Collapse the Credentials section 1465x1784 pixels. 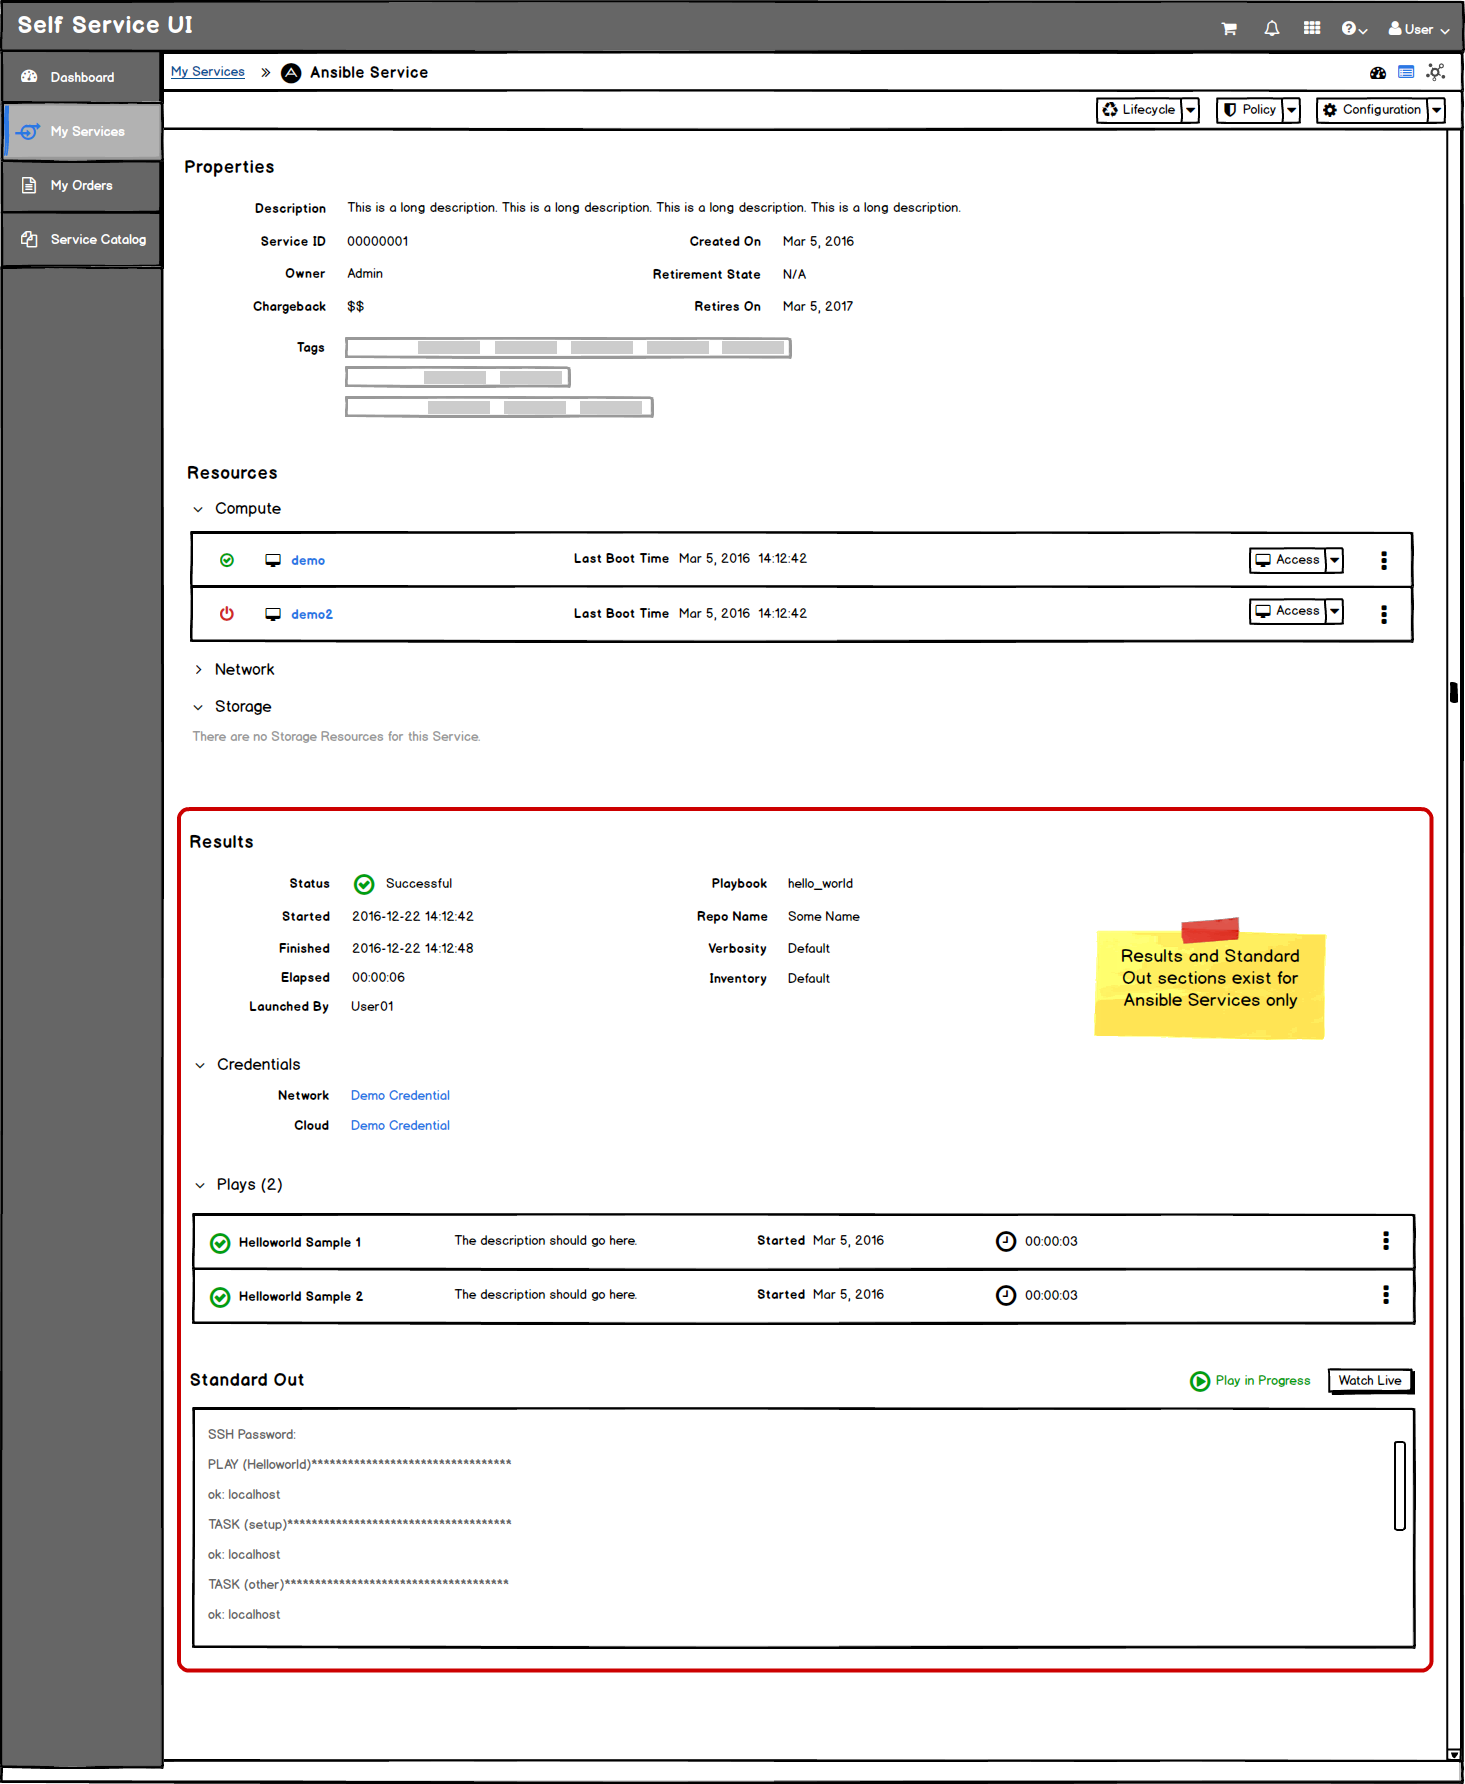click(200, 1065)
